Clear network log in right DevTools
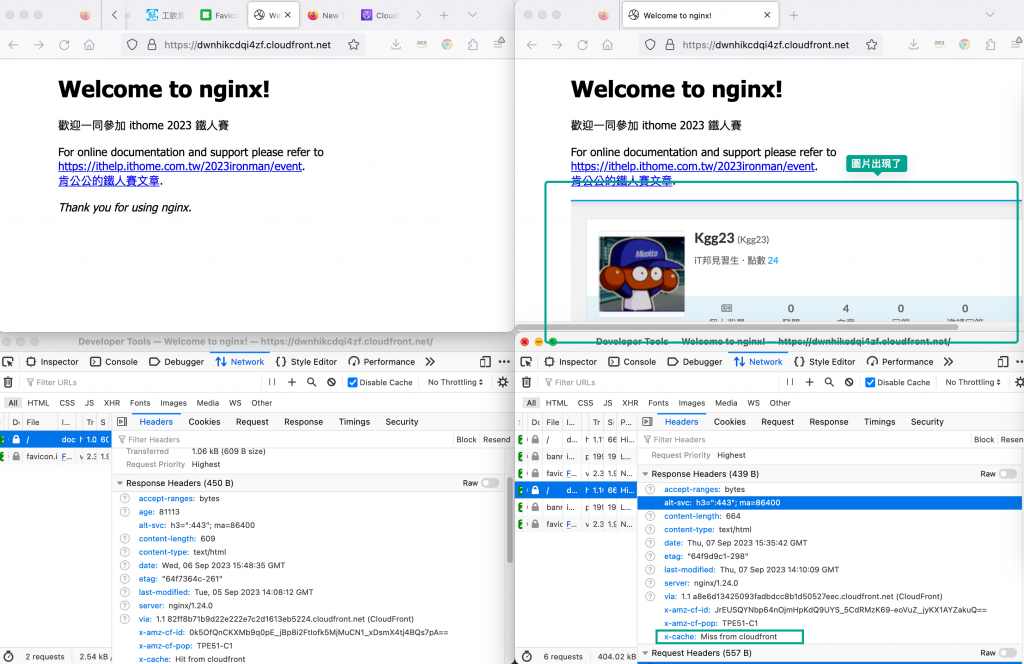The height and width of the screenshot is (664, 1024). [526, 383]
